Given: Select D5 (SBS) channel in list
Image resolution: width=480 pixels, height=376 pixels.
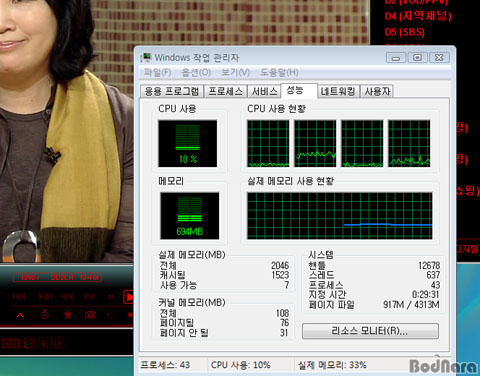Looking at the screenshot, I should point(405,32).
